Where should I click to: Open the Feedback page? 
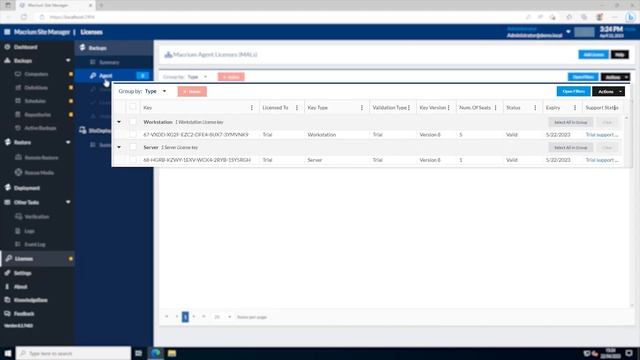point(24,313)
